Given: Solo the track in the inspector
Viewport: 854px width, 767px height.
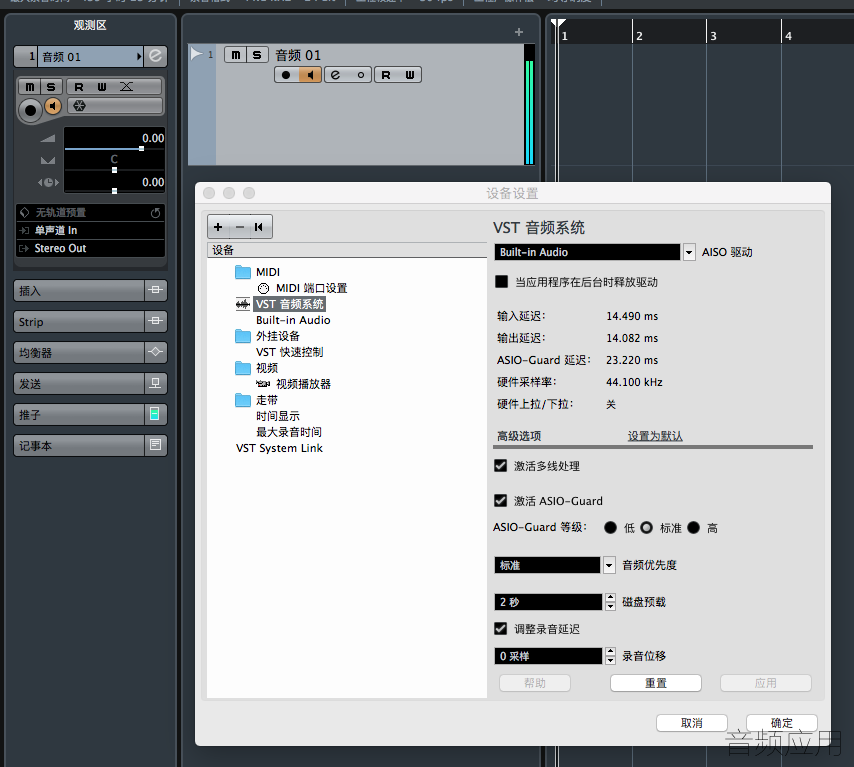Looking at the screenshot, I should click(x=51, y=87).
